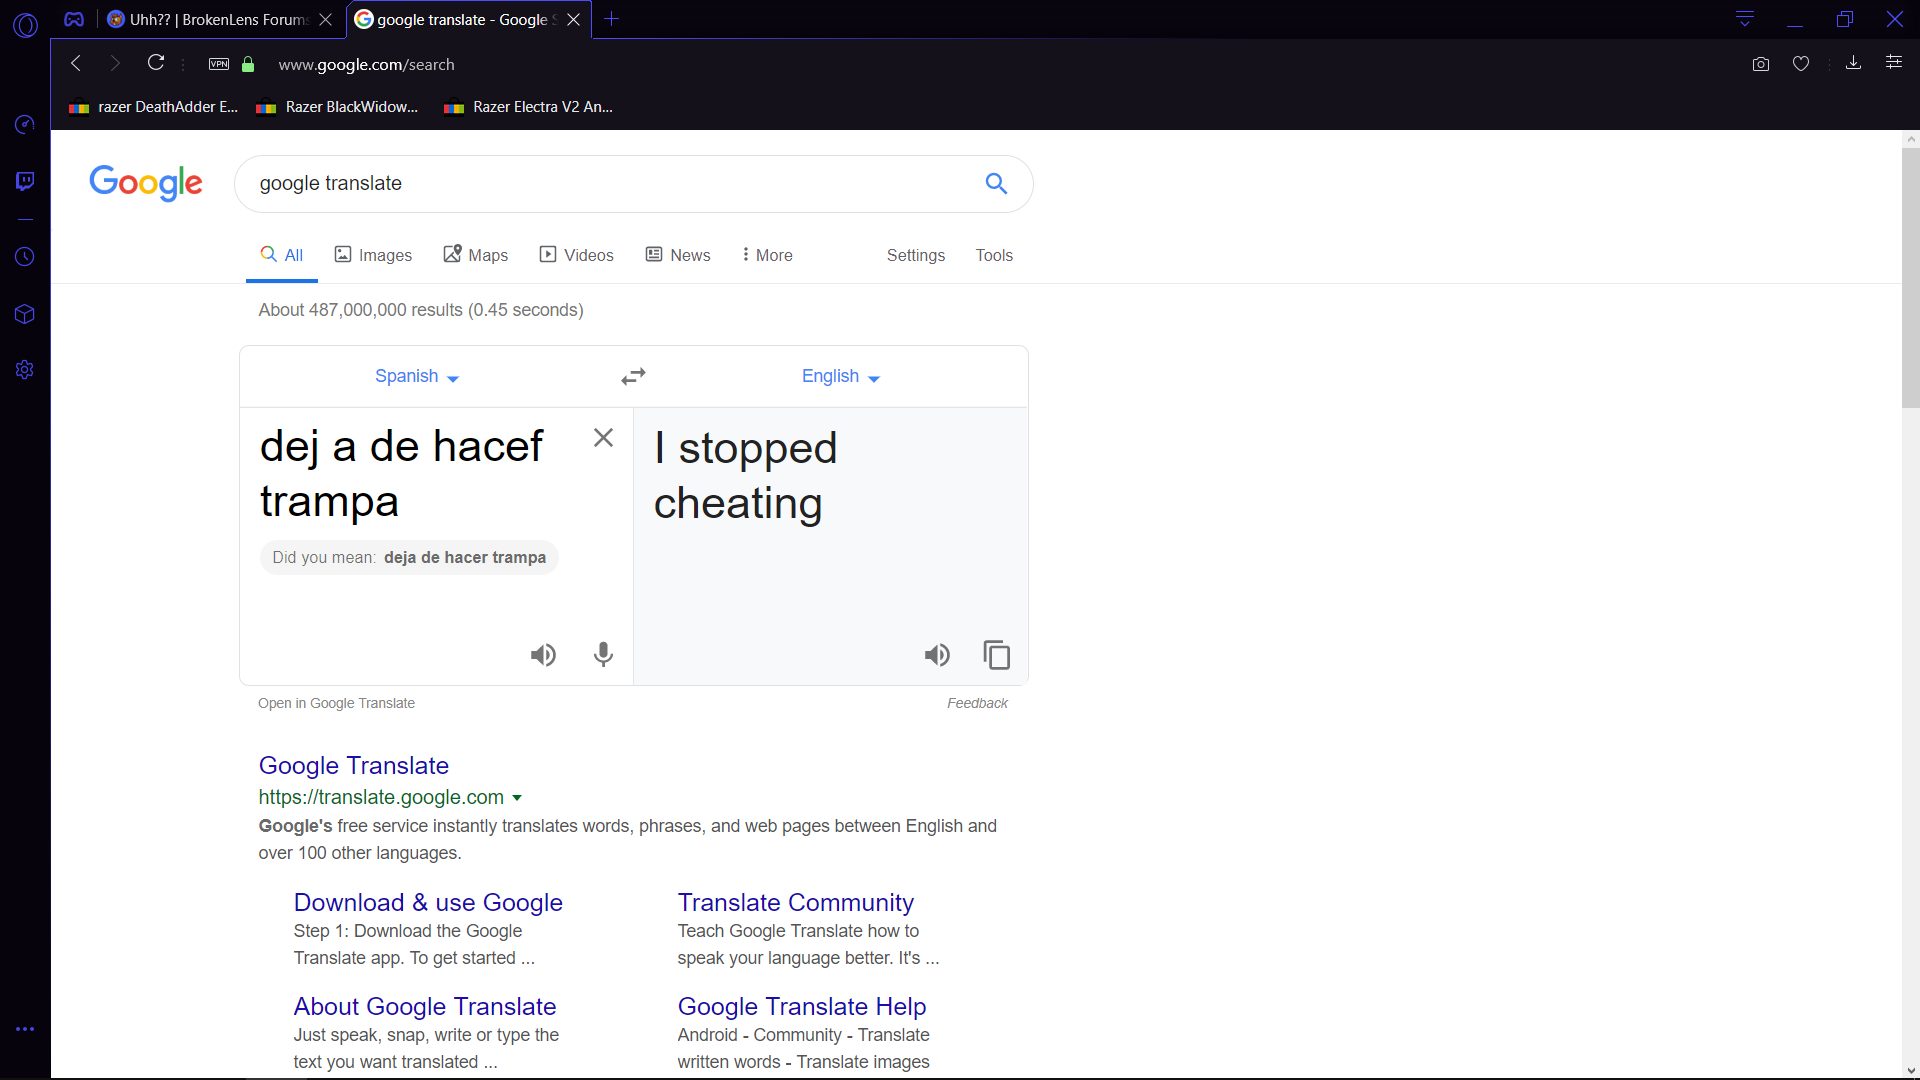This screenshot has height=1080, width=1920.
Task: Open the downloads icon
Action: [1853, 63]
